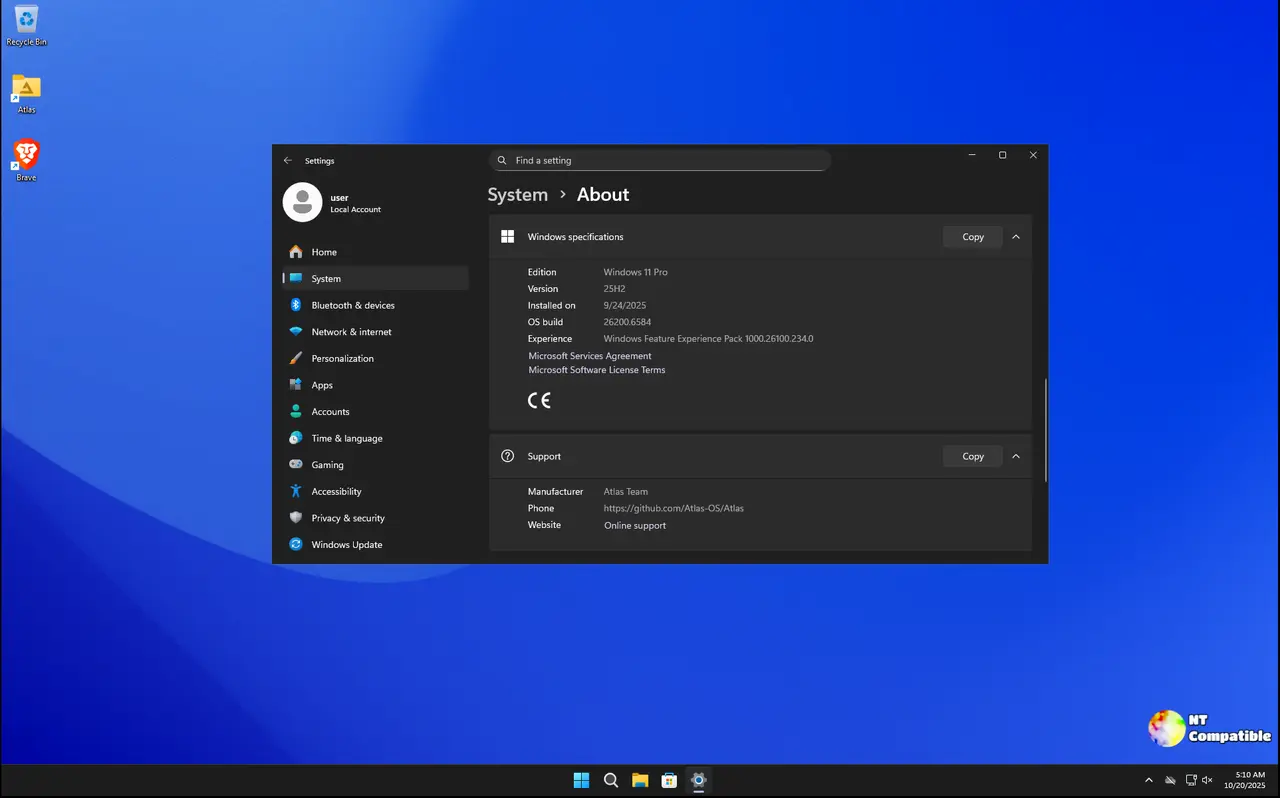This screenshot has height=798, width=1280.
Task: Open Bluetooth & devices settings
Action: coord(352,305)
